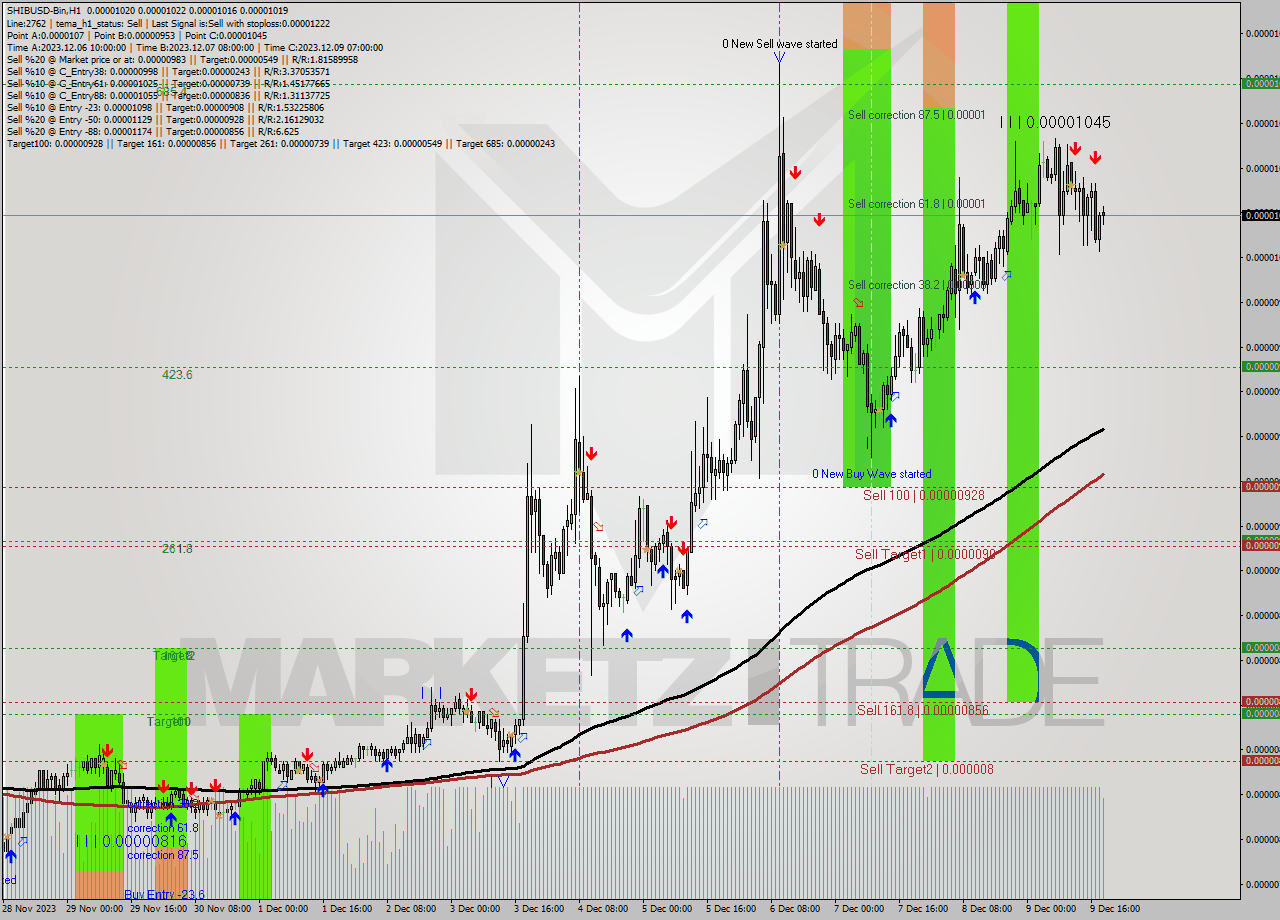The height and width of the screenshot is (920, 1280).
Task: Click '9 Dec 00:00' on the time axis
Action: (1050, 909)
